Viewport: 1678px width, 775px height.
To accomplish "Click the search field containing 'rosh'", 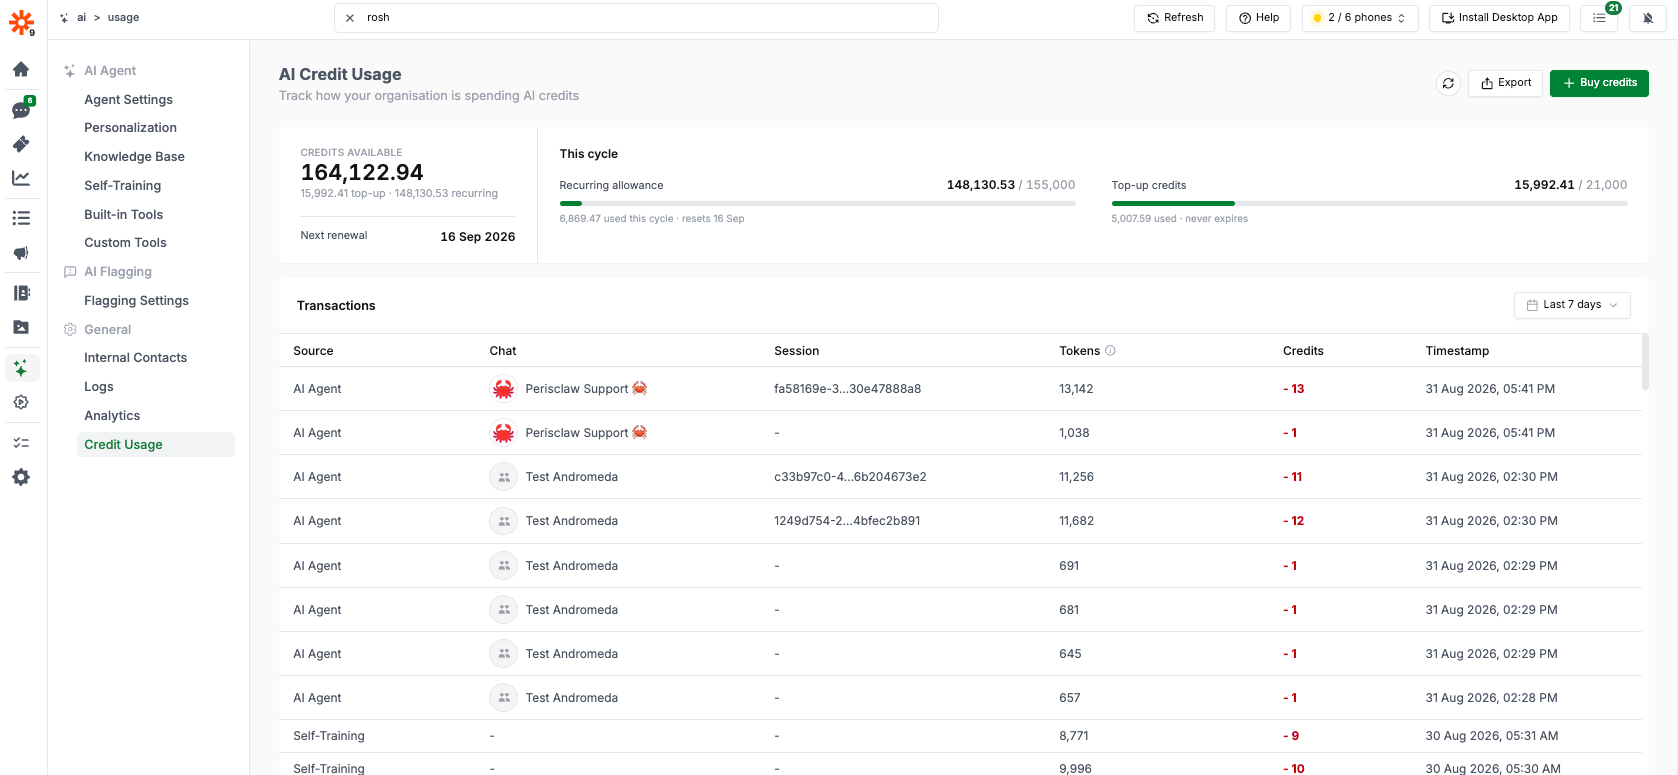I will [636, 18].
